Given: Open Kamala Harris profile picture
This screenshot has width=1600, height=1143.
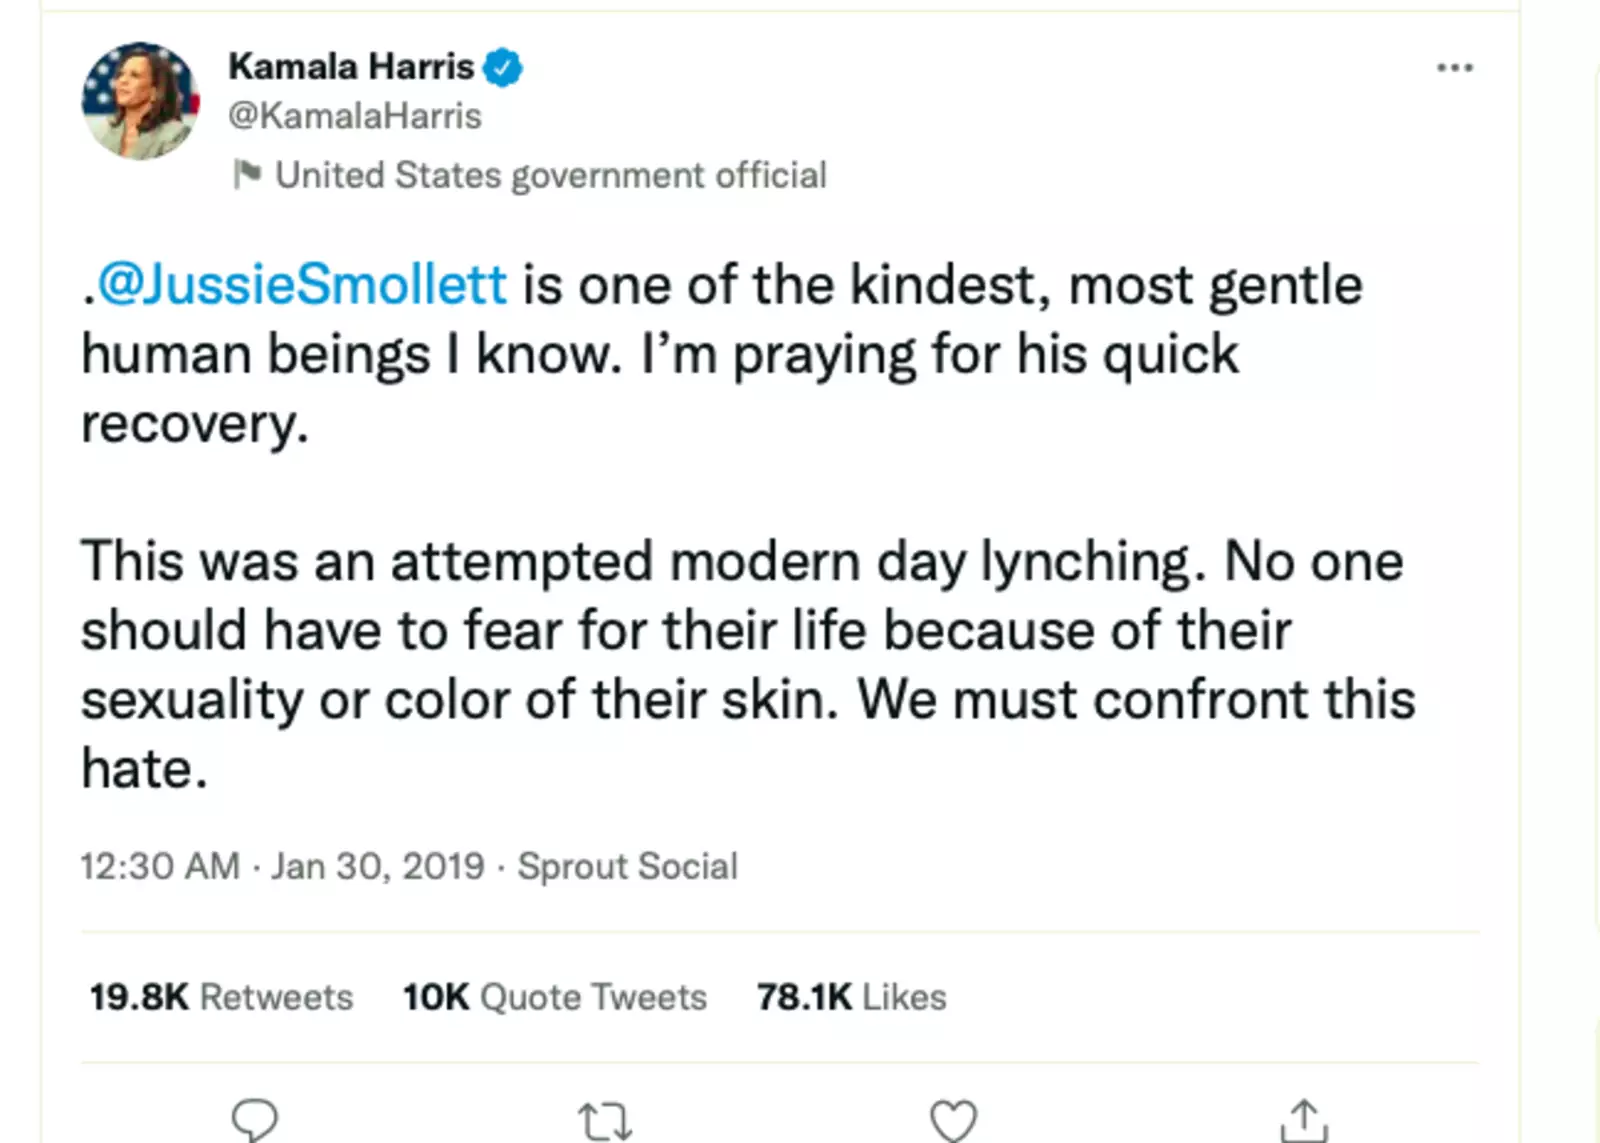Looking at the screenshot, I should point(140,101).
